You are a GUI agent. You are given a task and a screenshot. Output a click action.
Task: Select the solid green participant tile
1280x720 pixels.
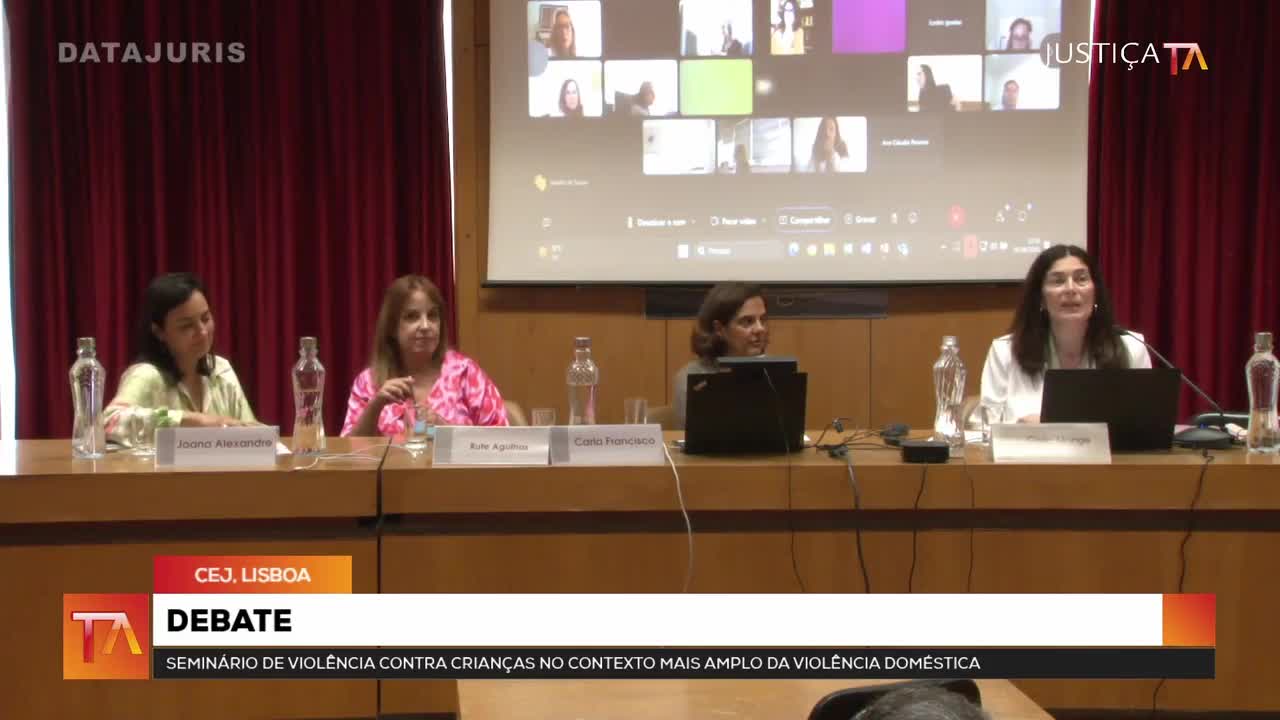[716, 87]
